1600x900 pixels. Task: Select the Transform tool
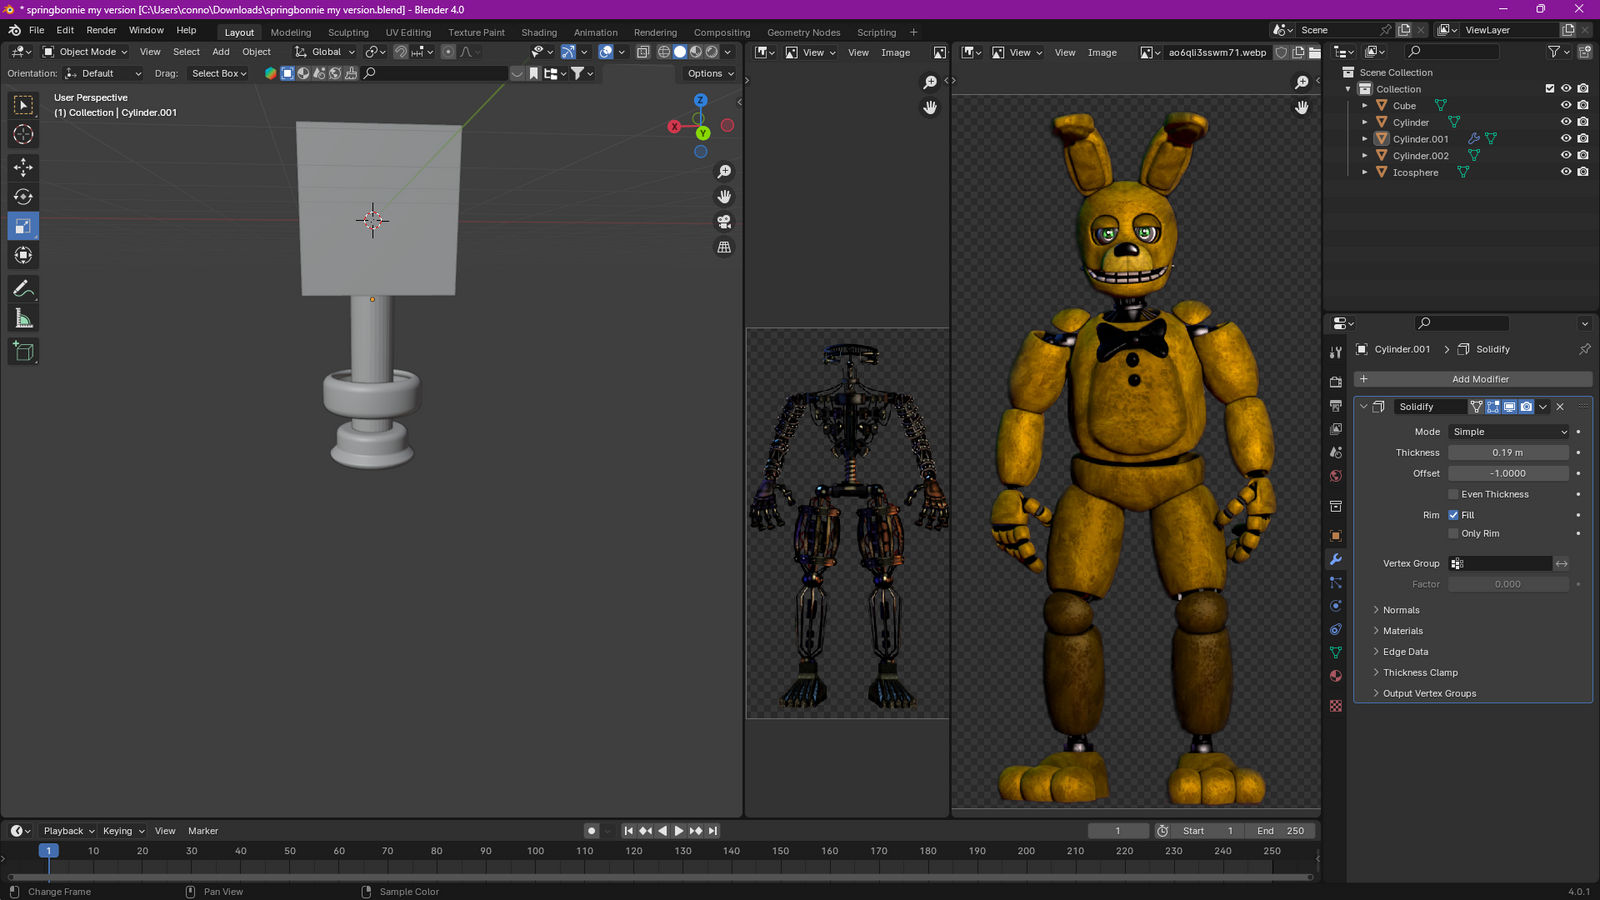23,256
